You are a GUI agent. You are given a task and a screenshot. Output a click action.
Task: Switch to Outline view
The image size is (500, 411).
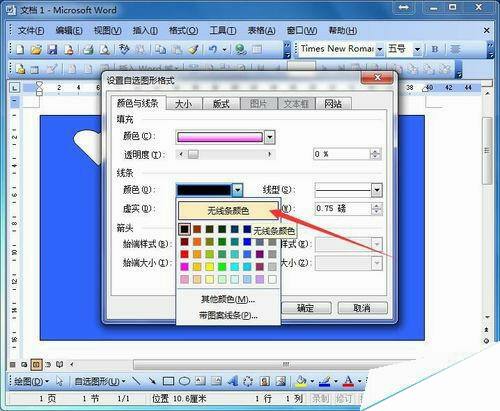48,364
